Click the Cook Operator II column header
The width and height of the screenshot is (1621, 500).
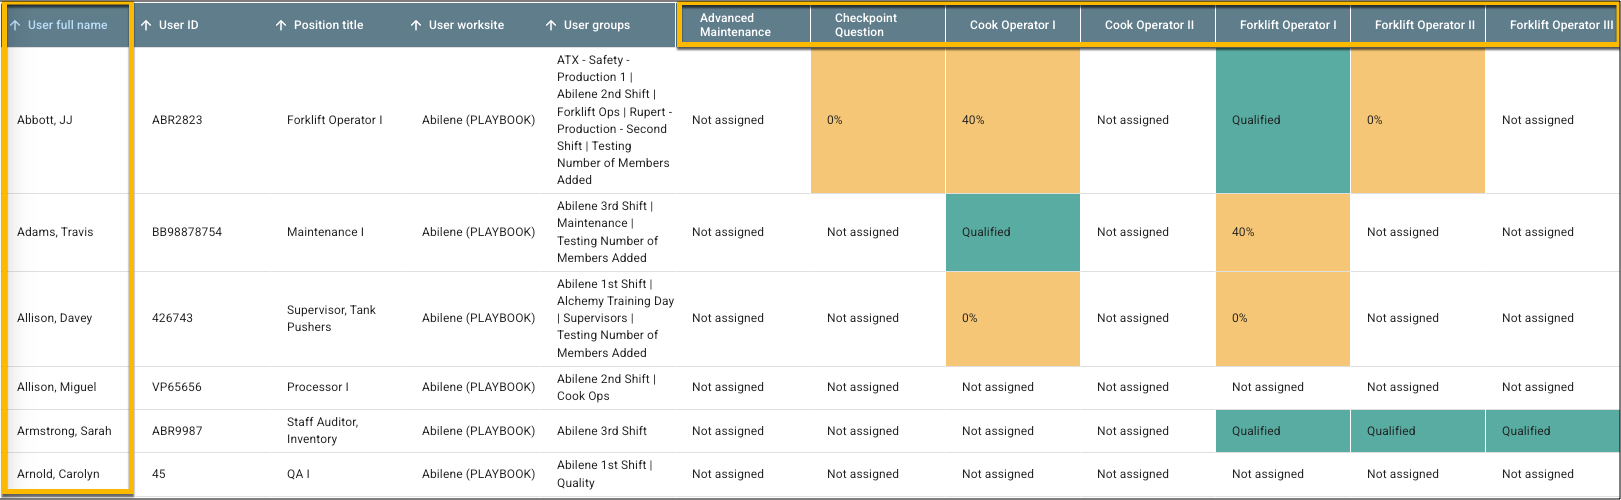point(1148,25)
